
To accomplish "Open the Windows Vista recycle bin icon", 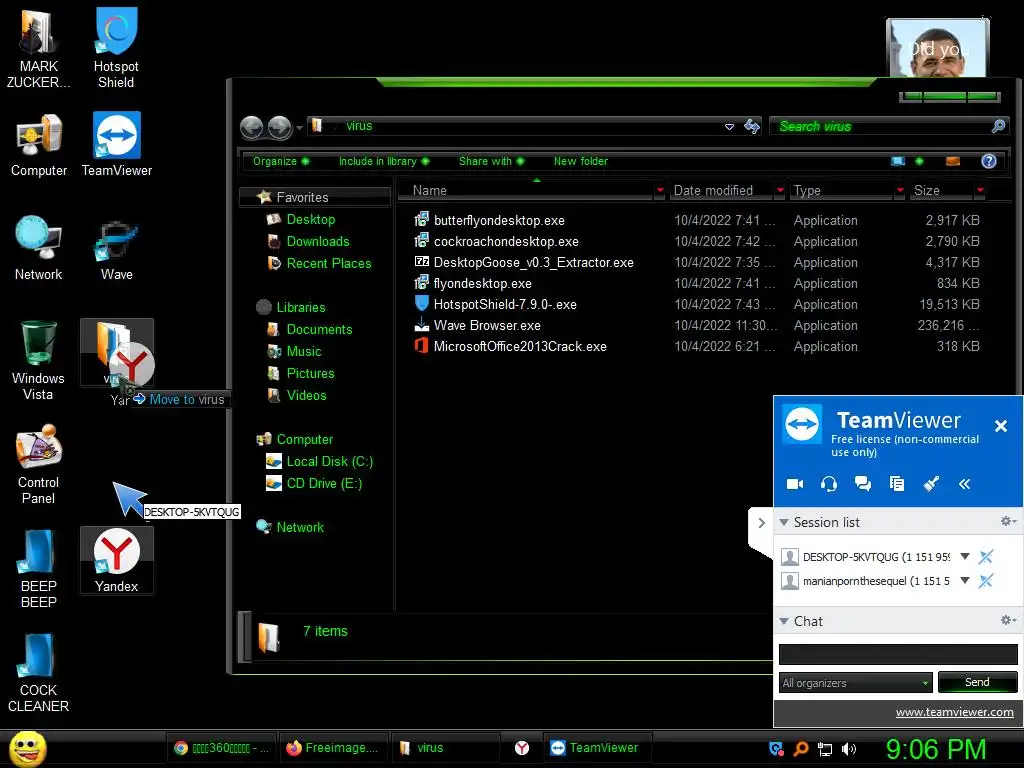I will pos(38,360).
